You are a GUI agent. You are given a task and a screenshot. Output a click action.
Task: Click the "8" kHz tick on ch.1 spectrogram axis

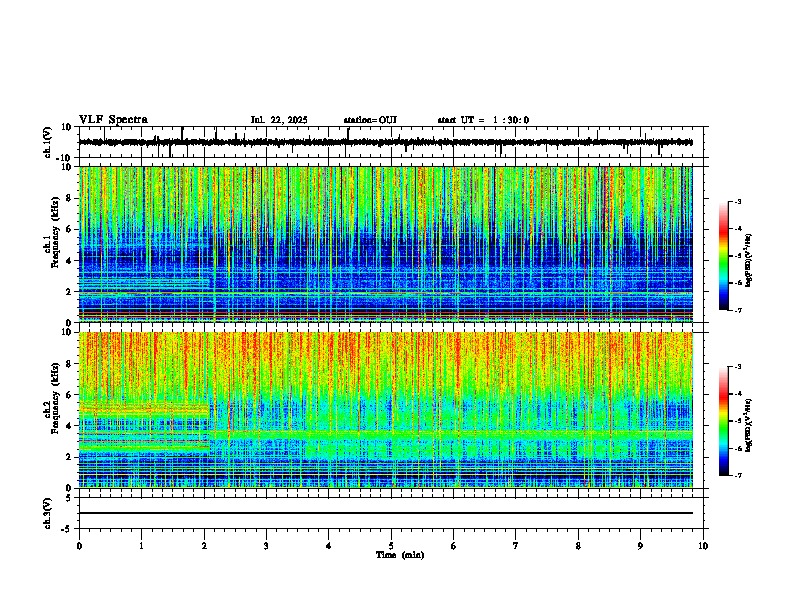click(70, 198)
